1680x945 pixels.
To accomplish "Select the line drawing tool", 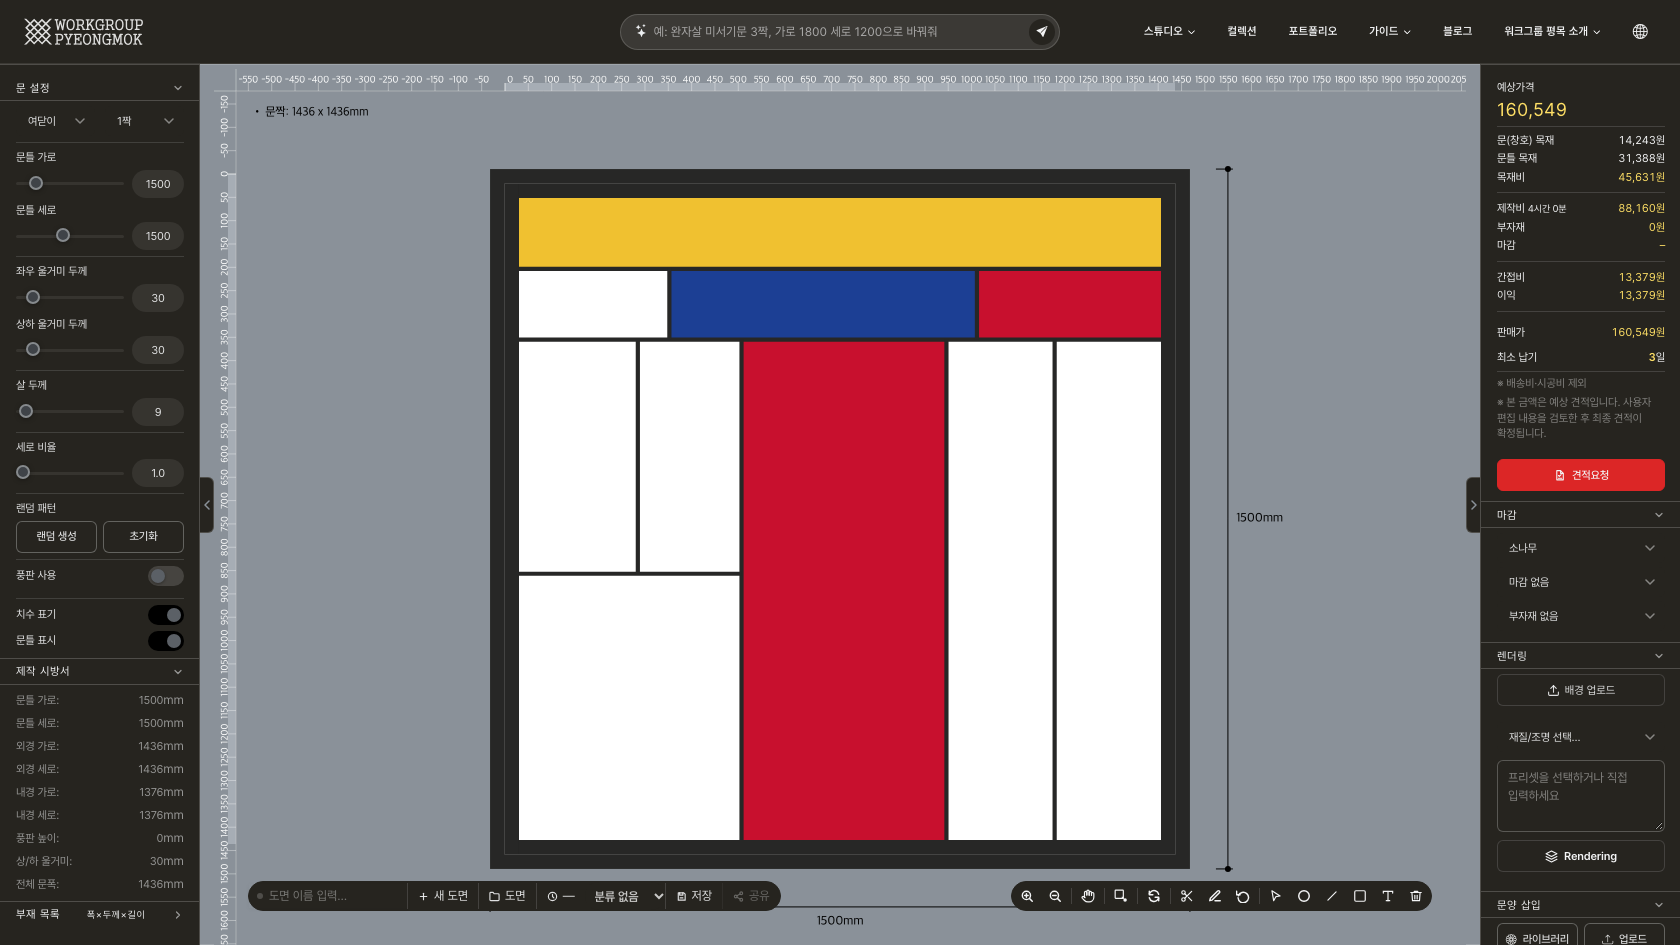I will [x=1332, y=896].
